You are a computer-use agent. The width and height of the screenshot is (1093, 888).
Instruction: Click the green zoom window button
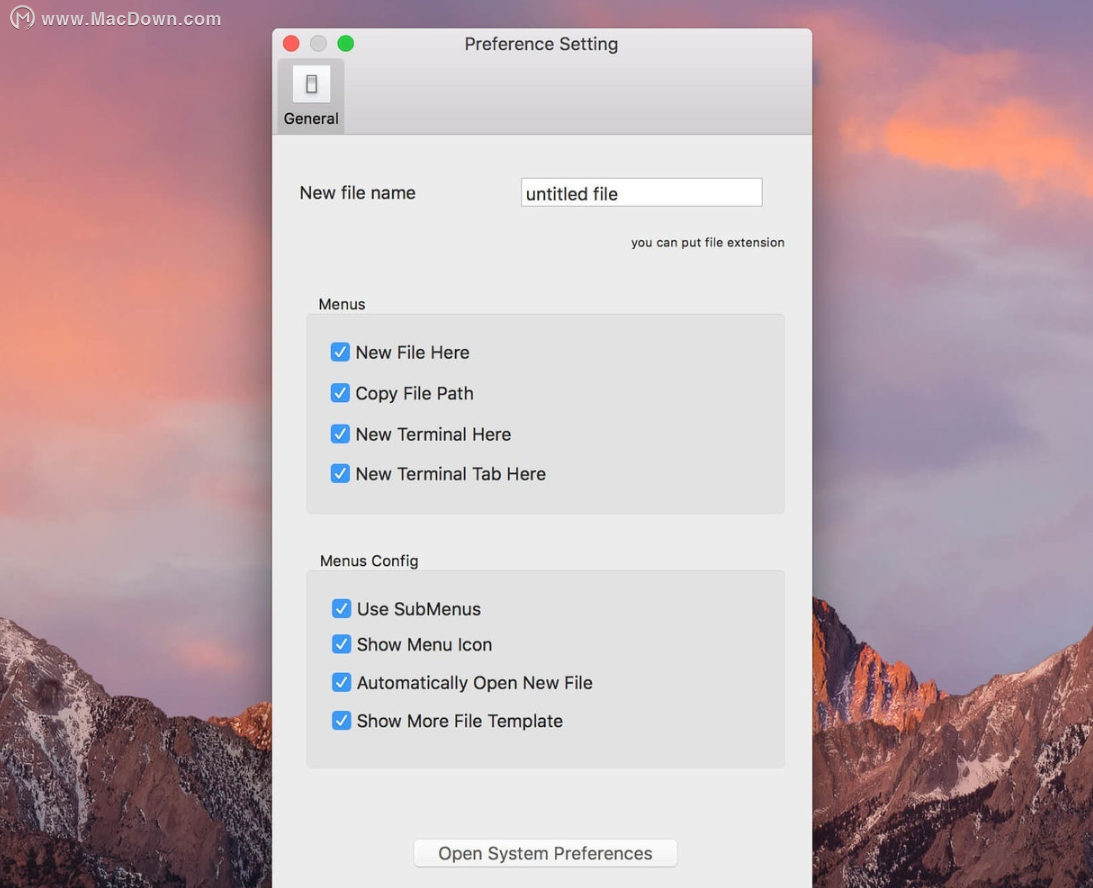click(346, 44)
